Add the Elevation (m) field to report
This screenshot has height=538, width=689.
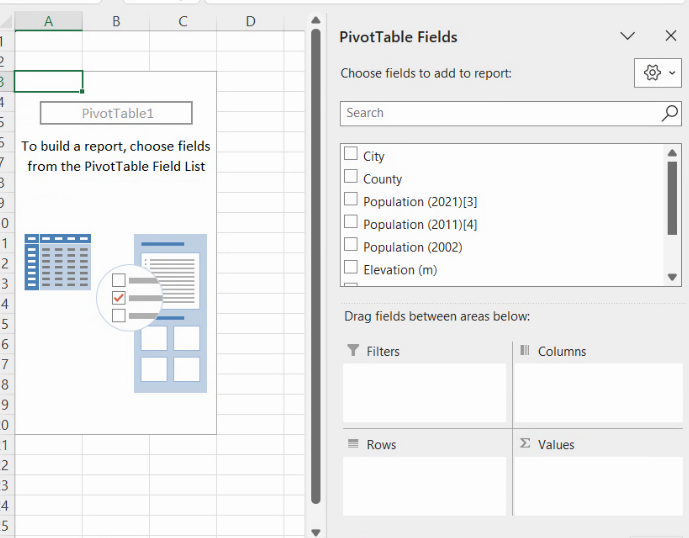(x=351, y=268)
